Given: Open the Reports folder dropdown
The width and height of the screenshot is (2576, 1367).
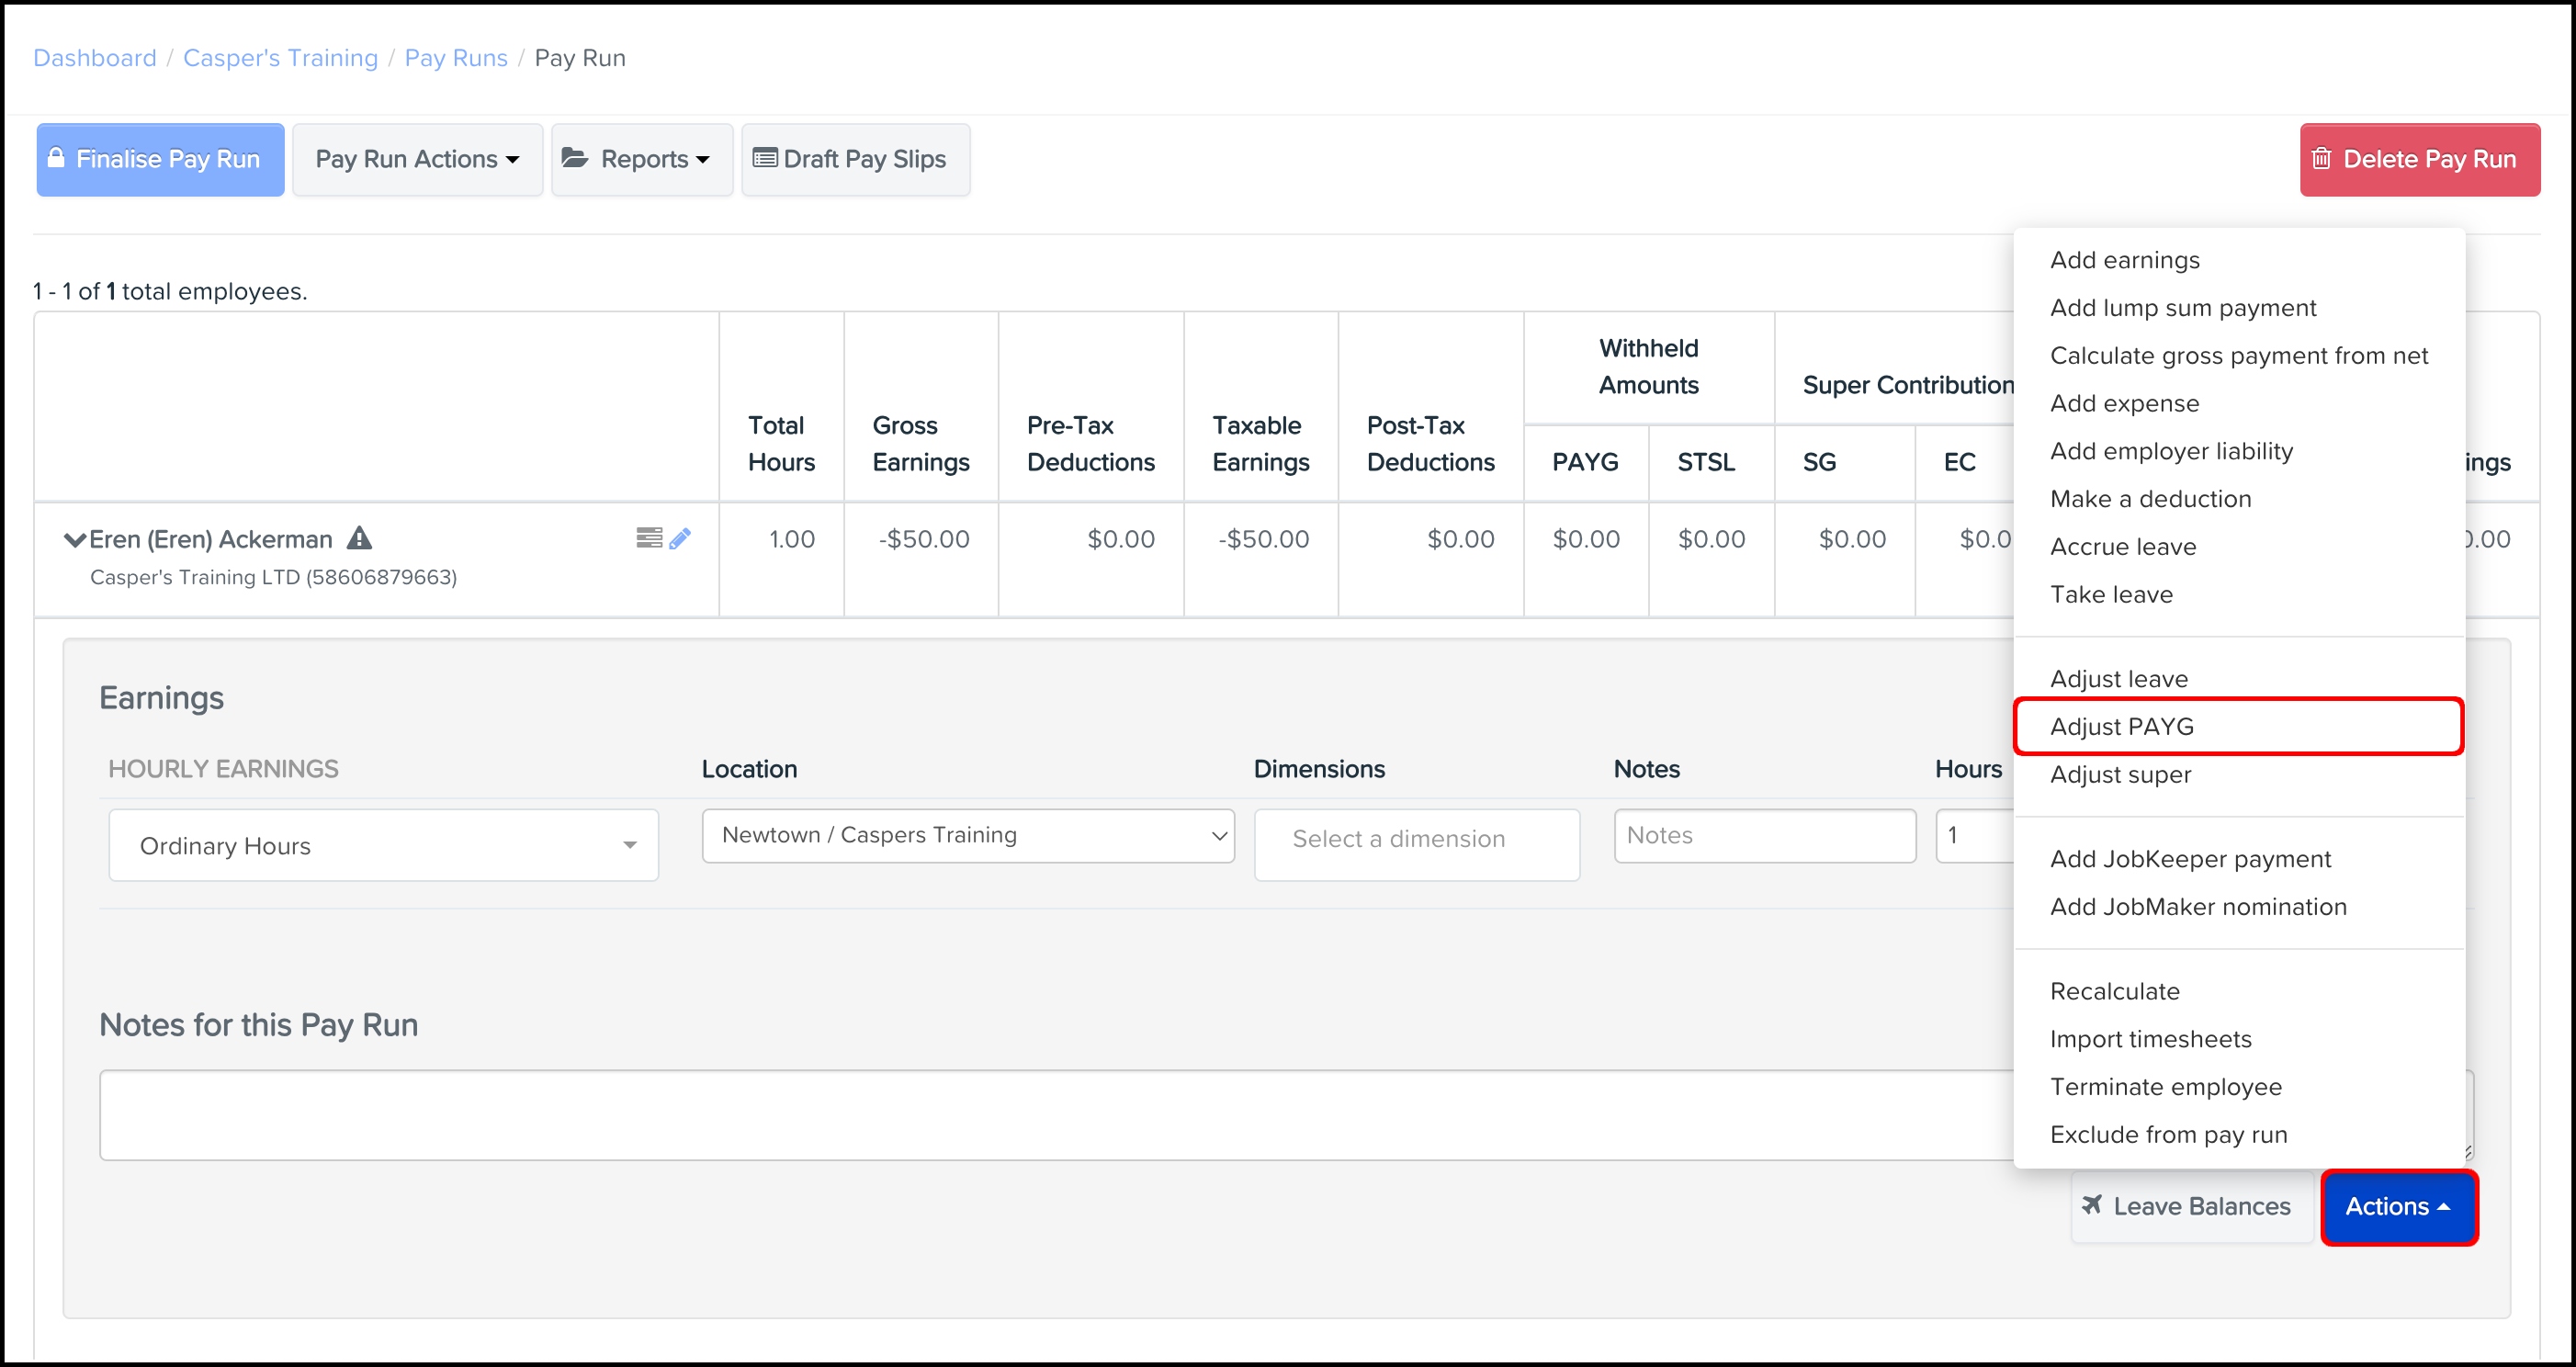Looking at the screenshot, I should tap(641, 160).
